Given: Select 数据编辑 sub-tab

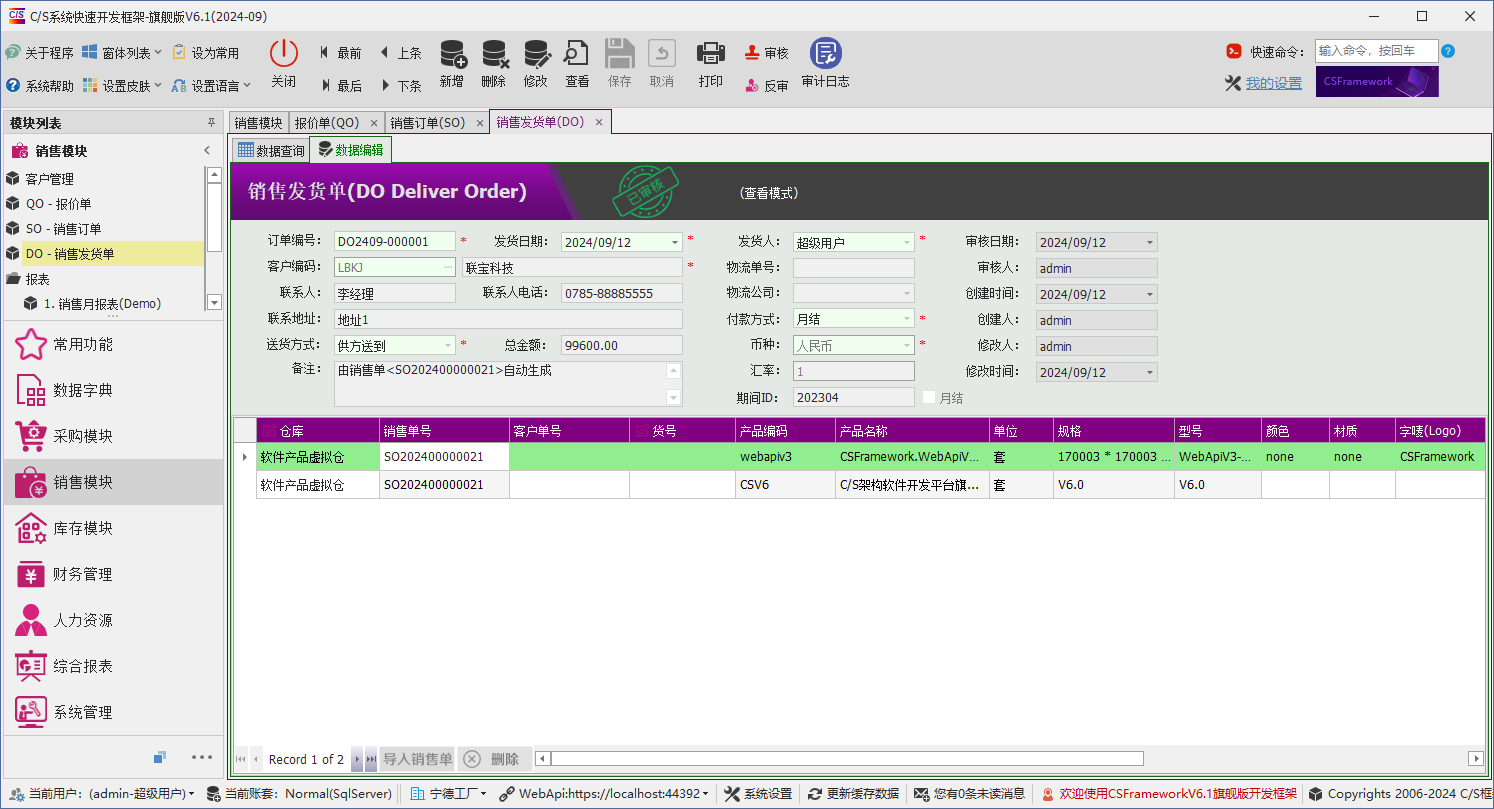Looking at the screenshot, I should point(350,151).
